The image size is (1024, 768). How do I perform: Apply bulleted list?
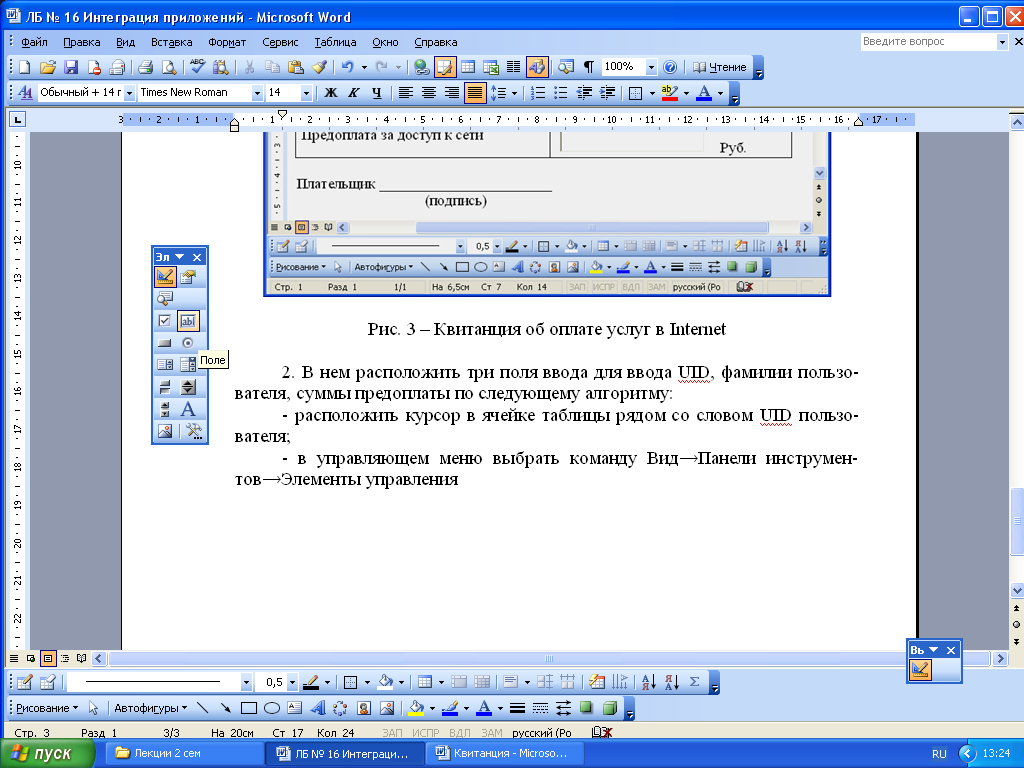tap(560, 93)
